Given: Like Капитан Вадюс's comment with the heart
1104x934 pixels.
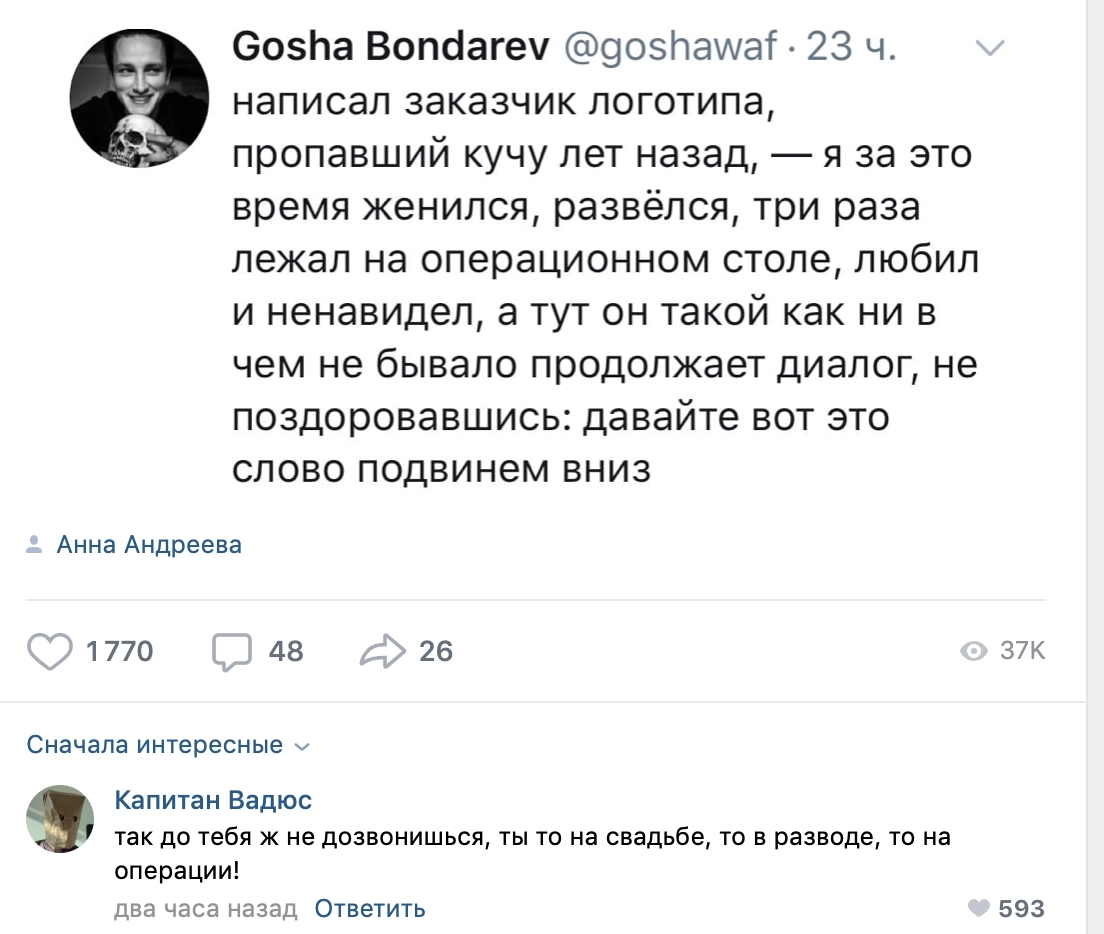Looking at the screenshot, I should click(x=979, y=909).
